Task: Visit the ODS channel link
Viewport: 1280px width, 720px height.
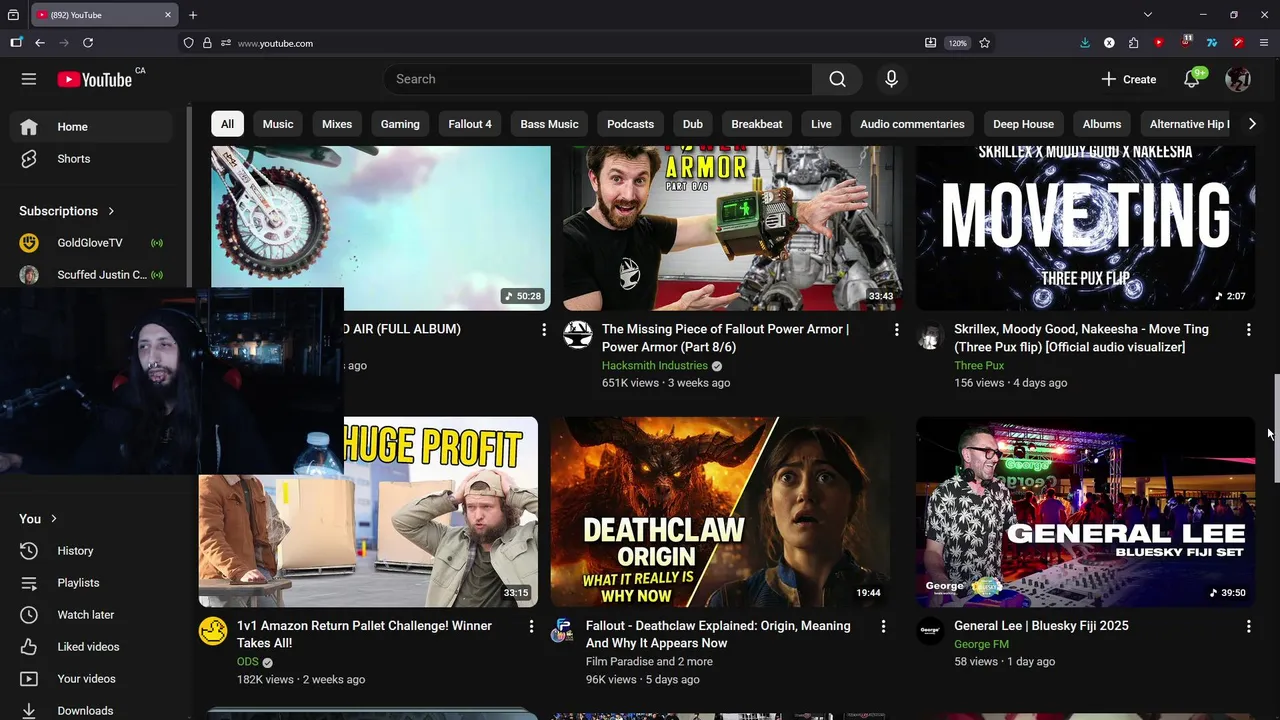Action: 248,661
